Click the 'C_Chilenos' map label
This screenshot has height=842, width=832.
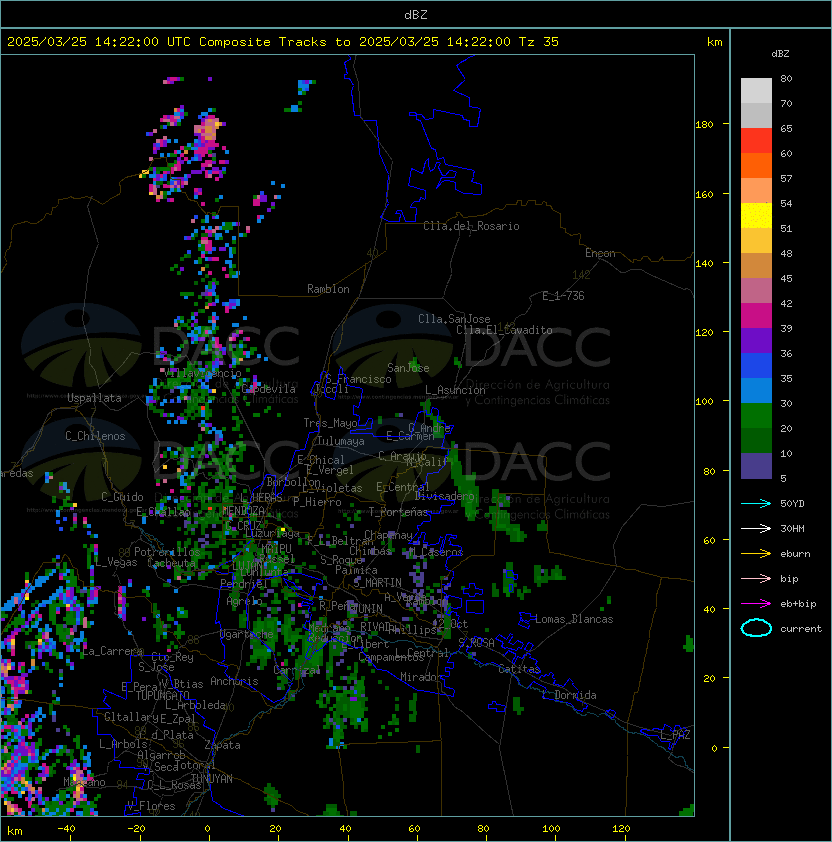pyautogui.click(x=95, y=436)
